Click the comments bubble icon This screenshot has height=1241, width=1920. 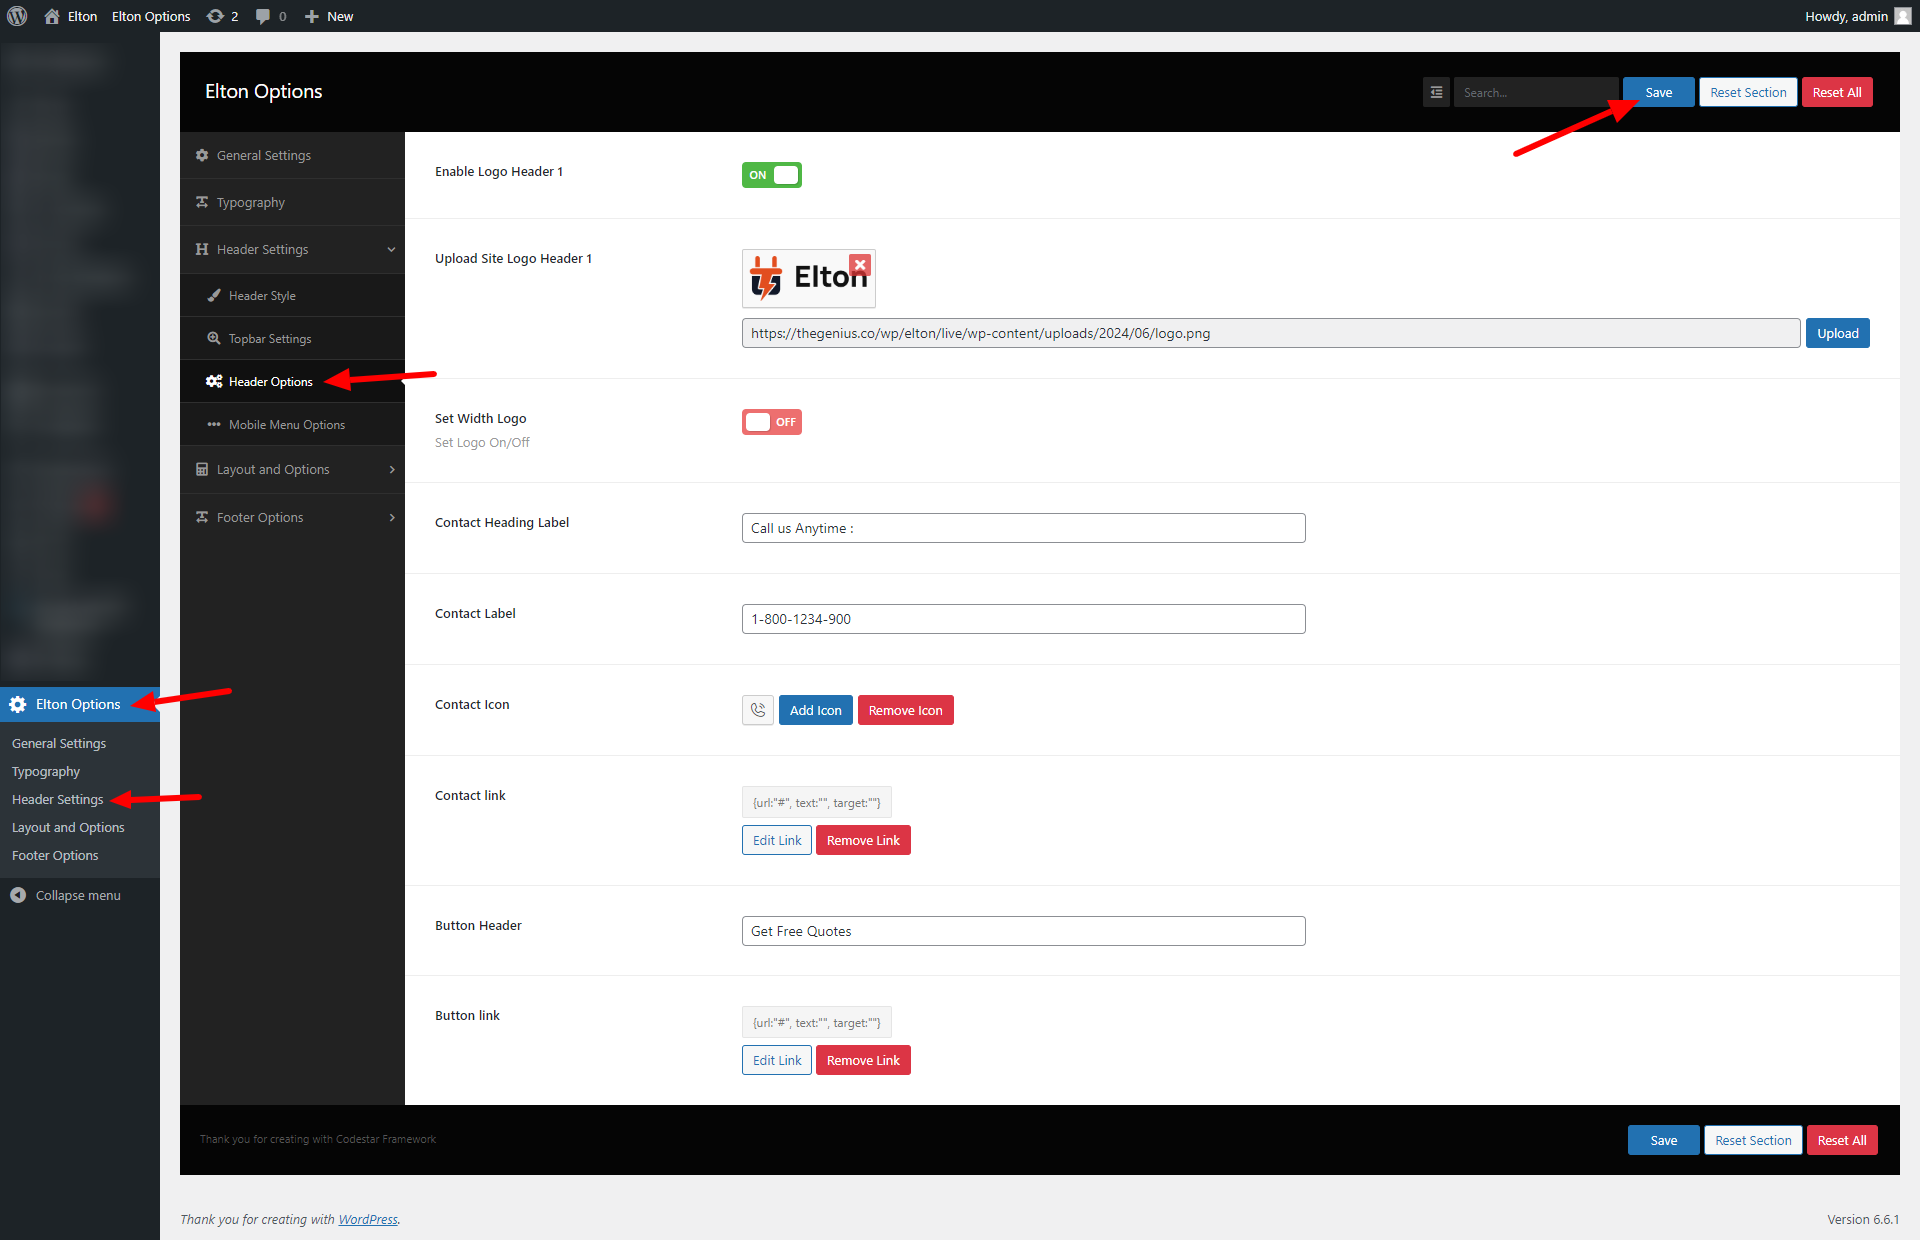[x=263, y=16]
